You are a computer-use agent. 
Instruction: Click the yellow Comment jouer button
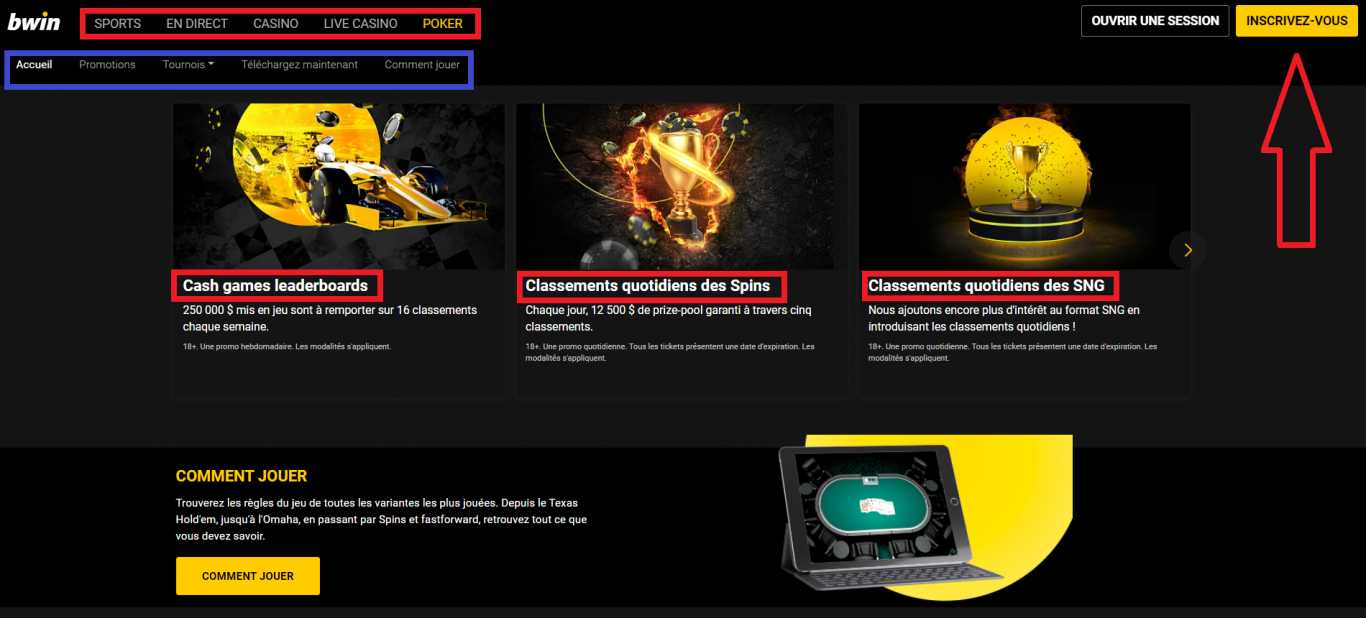coord(248,576)
